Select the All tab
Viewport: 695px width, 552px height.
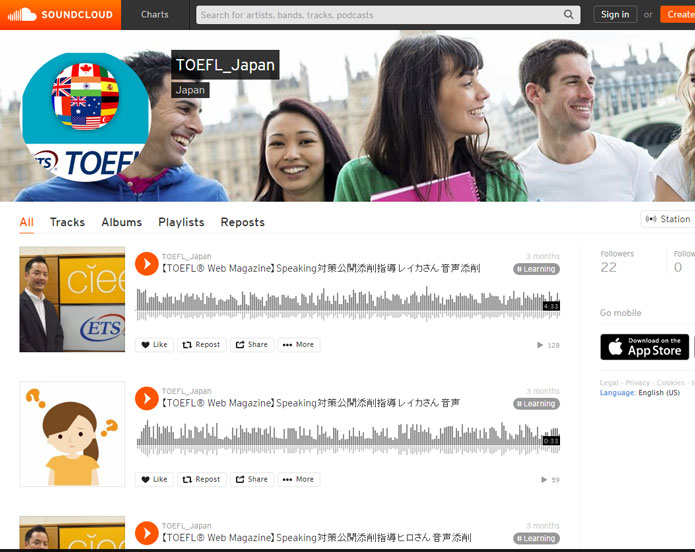(27, 222)
